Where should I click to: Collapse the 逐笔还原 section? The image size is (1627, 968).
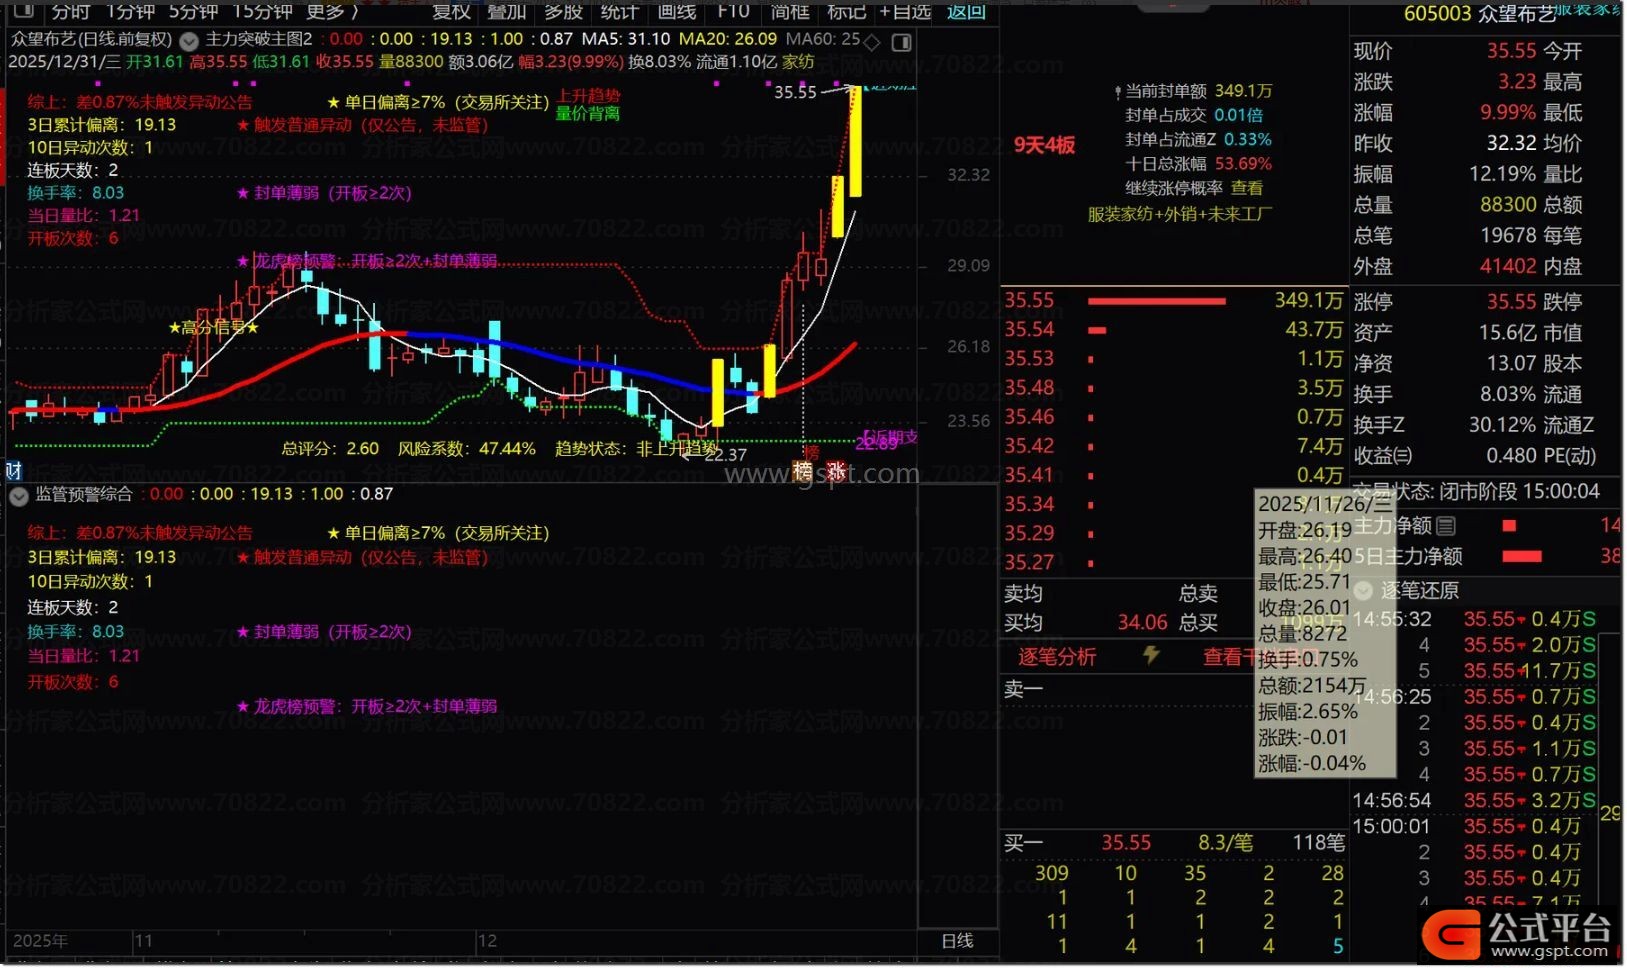(1363, 590)
